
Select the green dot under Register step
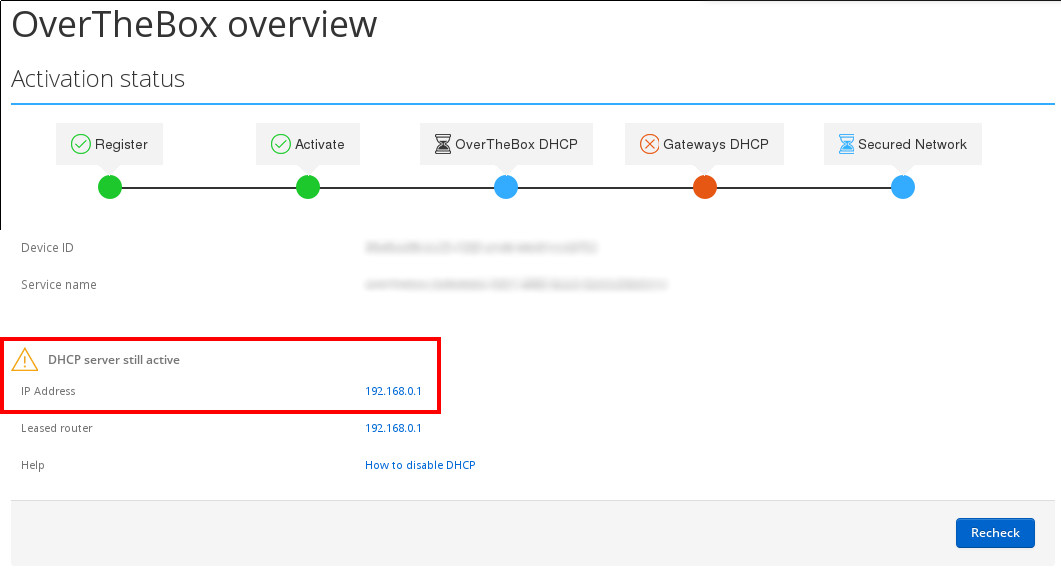click(x=110, y=187)
